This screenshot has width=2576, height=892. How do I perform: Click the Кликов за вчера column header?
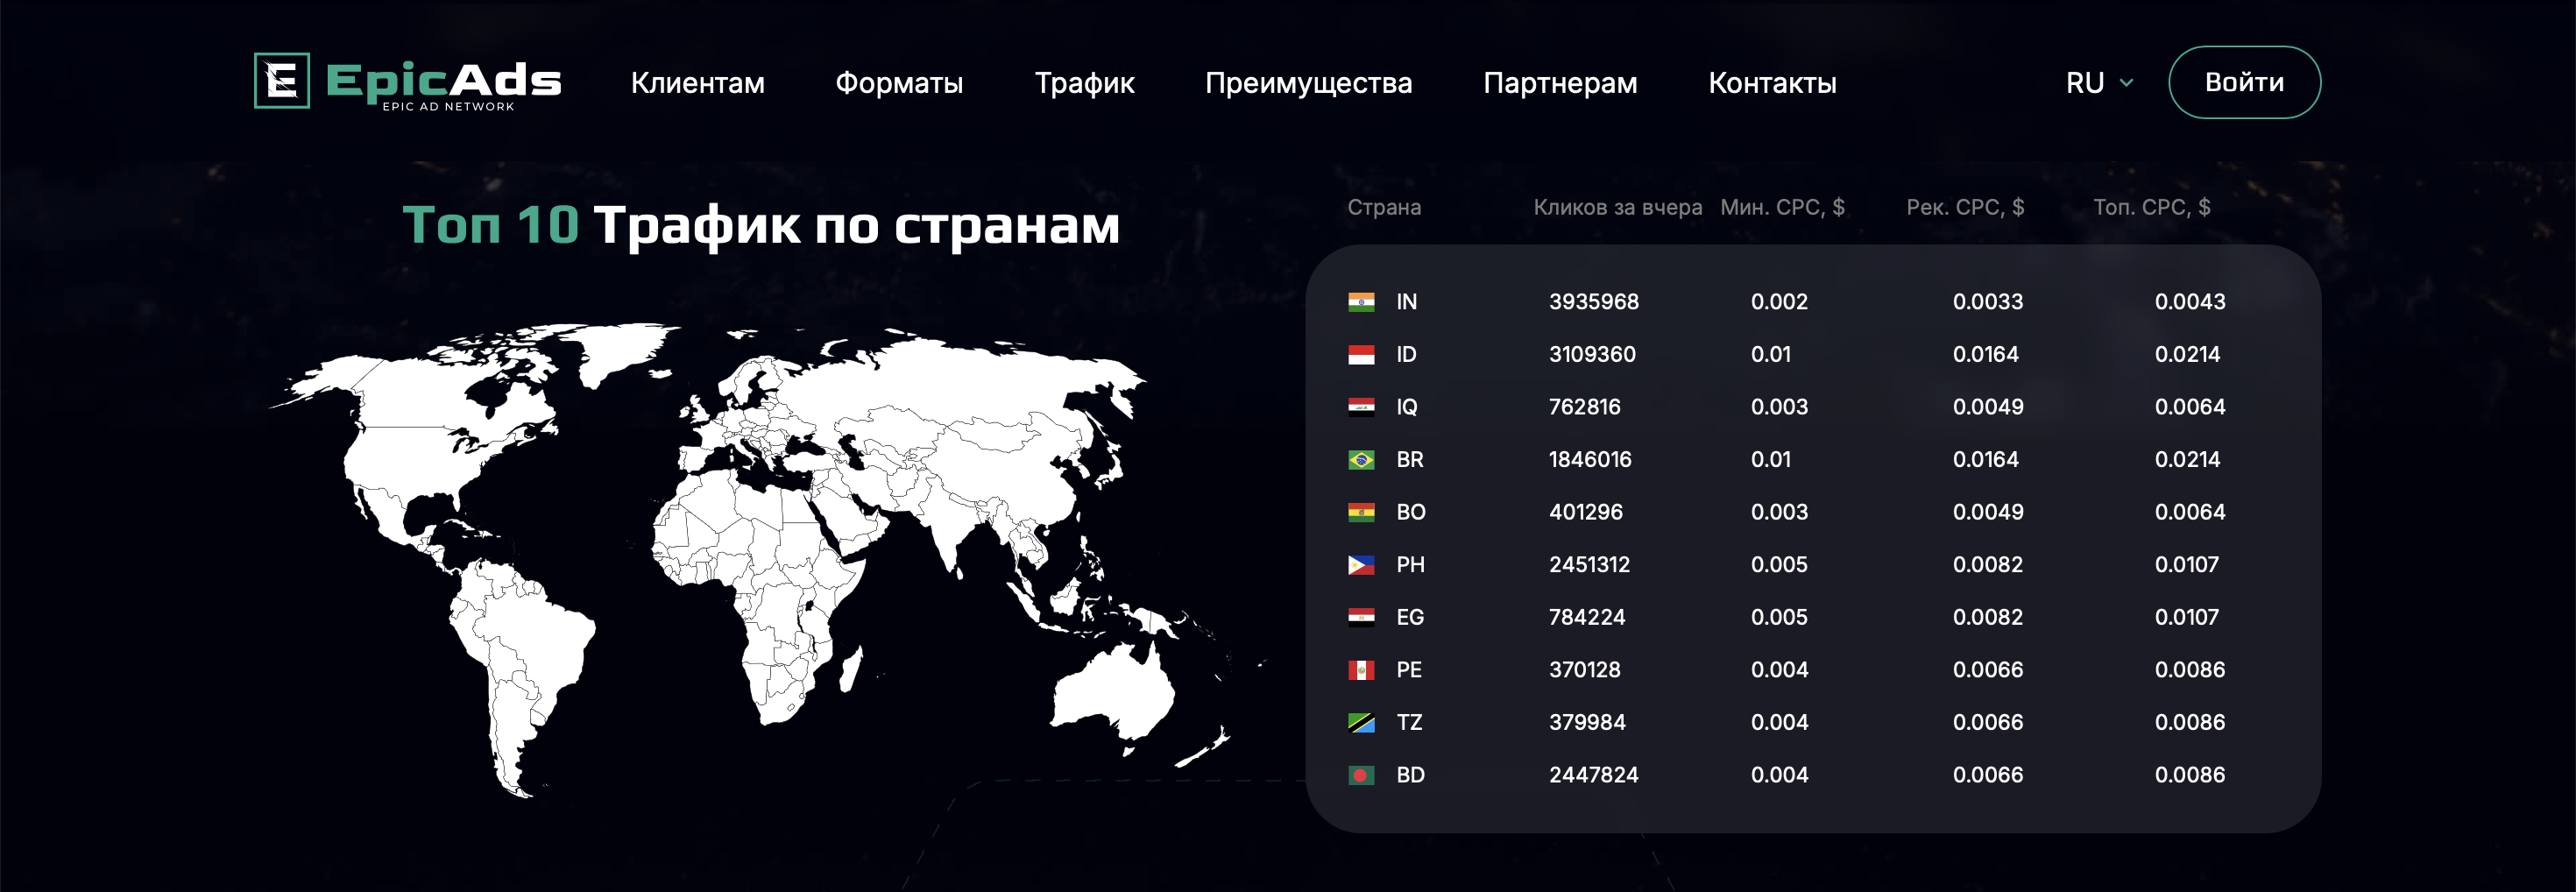(1617, 207)
